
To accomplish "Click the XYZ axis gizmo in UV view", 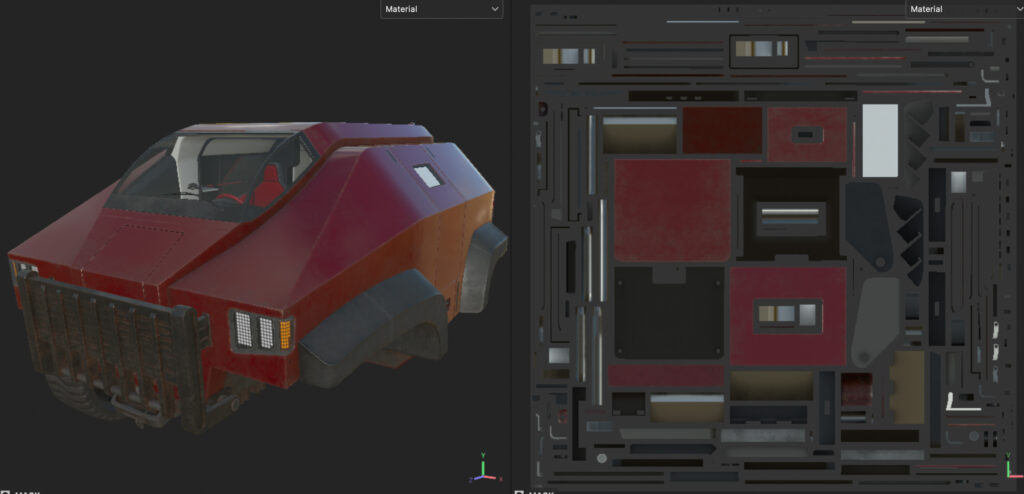I will pyautogui.click(x=1008, y=468).
